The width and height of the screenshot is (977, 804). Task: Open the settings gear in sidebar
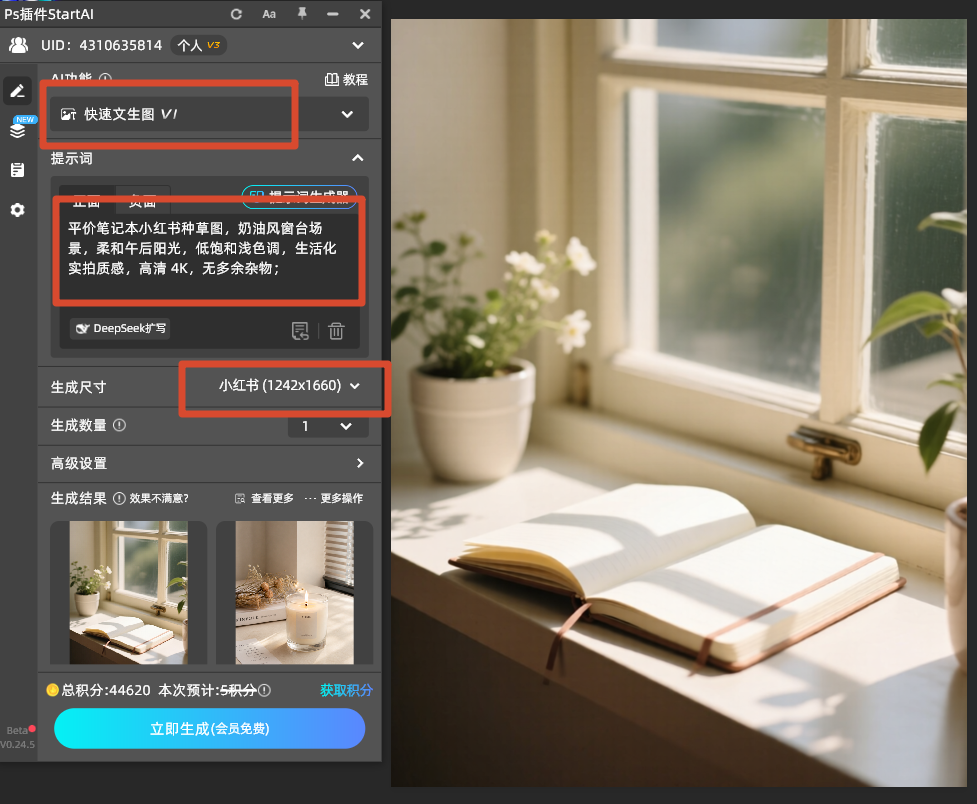17,210
